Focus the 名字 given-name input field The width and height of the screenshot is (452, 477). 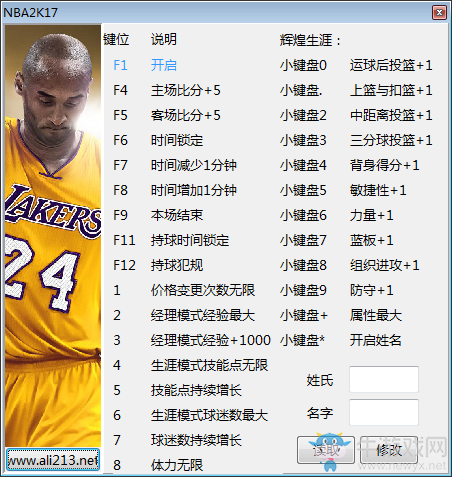(x=384, y=412)
